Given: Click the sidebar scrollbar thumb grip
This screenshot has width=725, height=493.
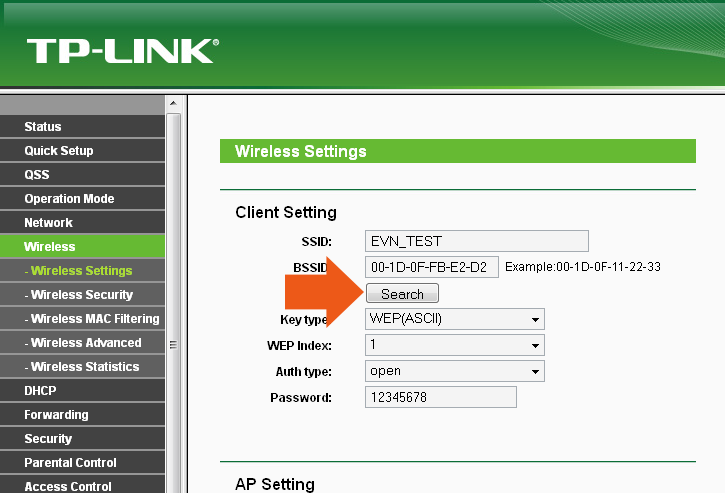Looking at the screenshot, I should point(173,345).
